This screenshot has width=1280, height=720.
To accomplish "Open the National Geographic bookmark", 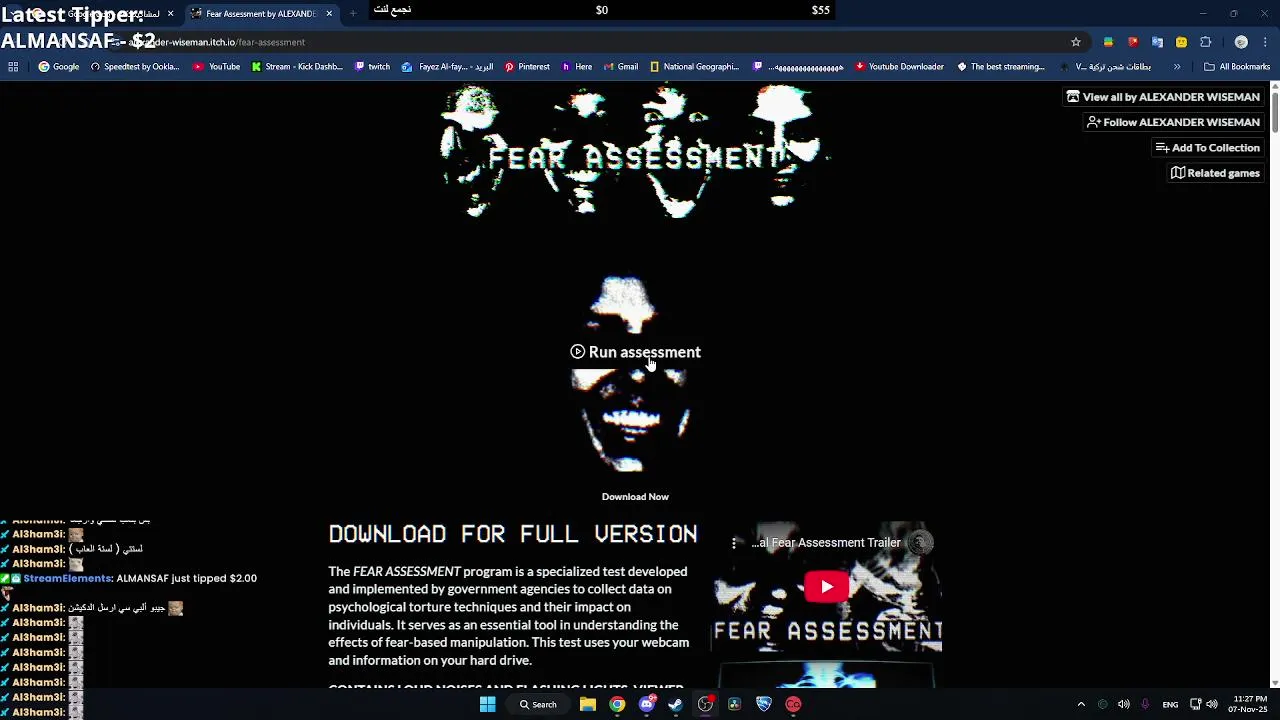I will point(695,67).
